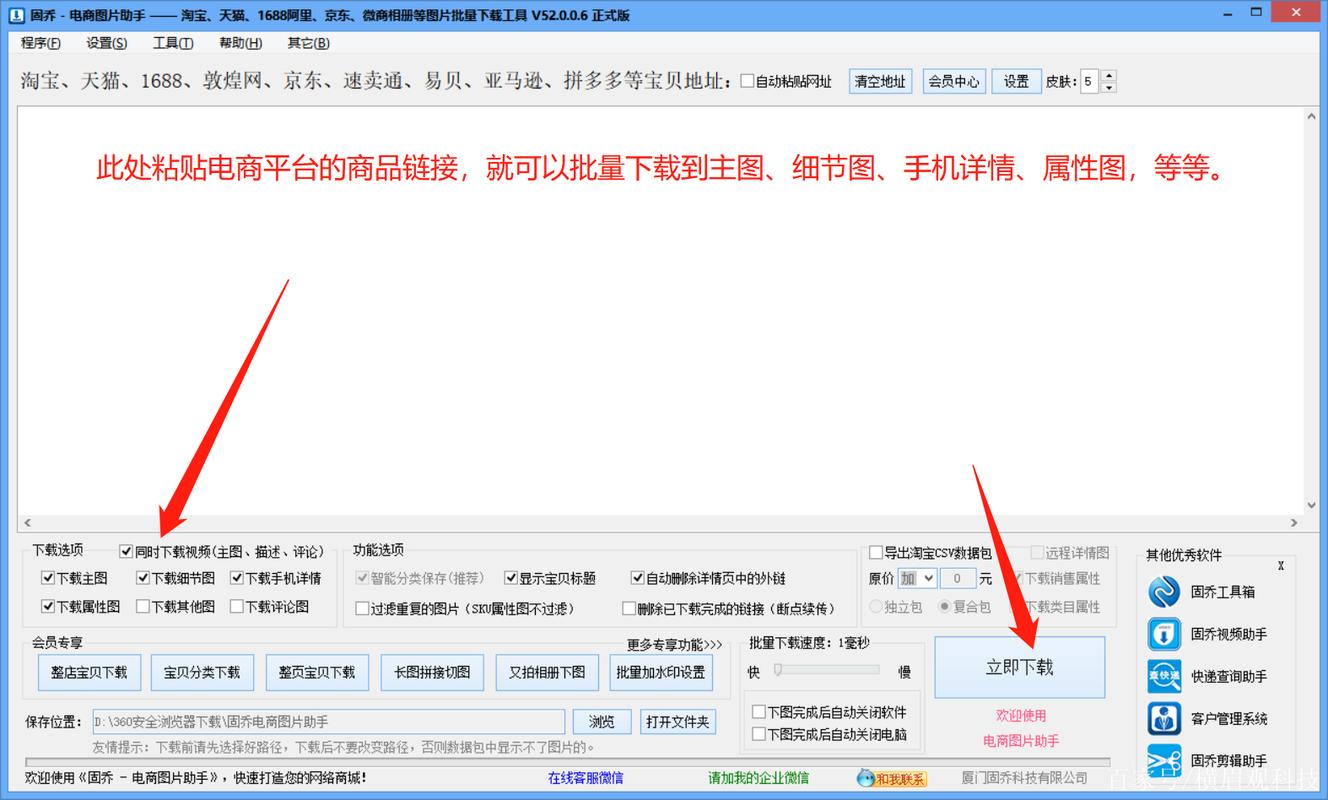Click the 固乔视频助手 text label
Viewport: 1328px width, 800px height.
(1229, 634)
